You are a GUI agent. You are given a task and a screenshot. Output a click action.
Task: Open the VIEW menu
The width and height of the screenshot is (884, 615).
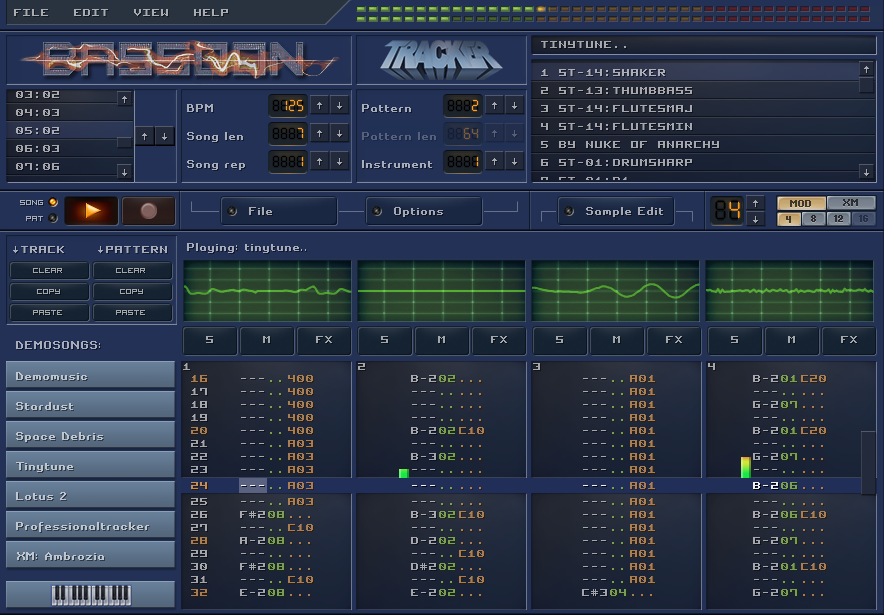click(150, 12)
